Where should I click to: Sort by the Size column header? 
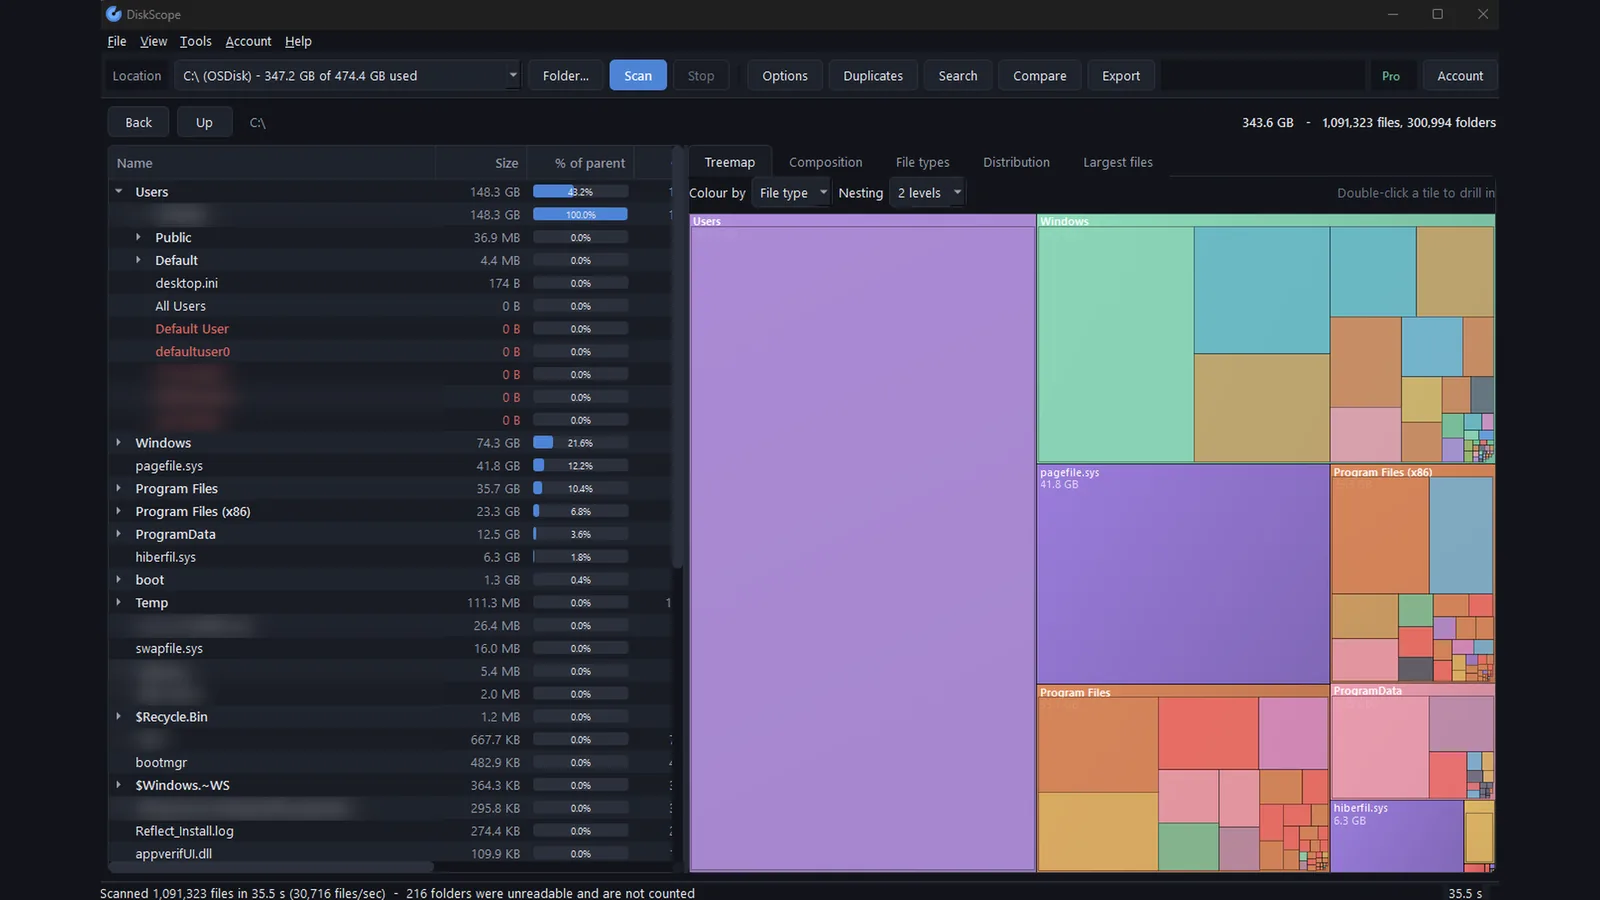[480, 163]
